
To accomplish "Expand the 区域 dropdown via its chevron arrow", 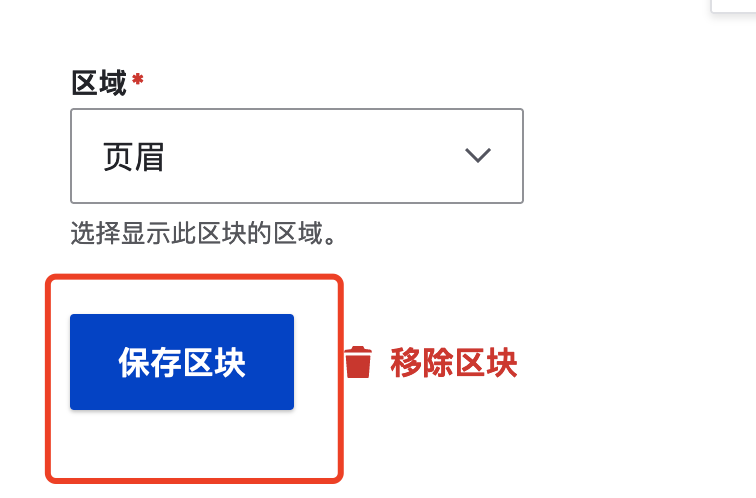I will (x=477, y=156).
